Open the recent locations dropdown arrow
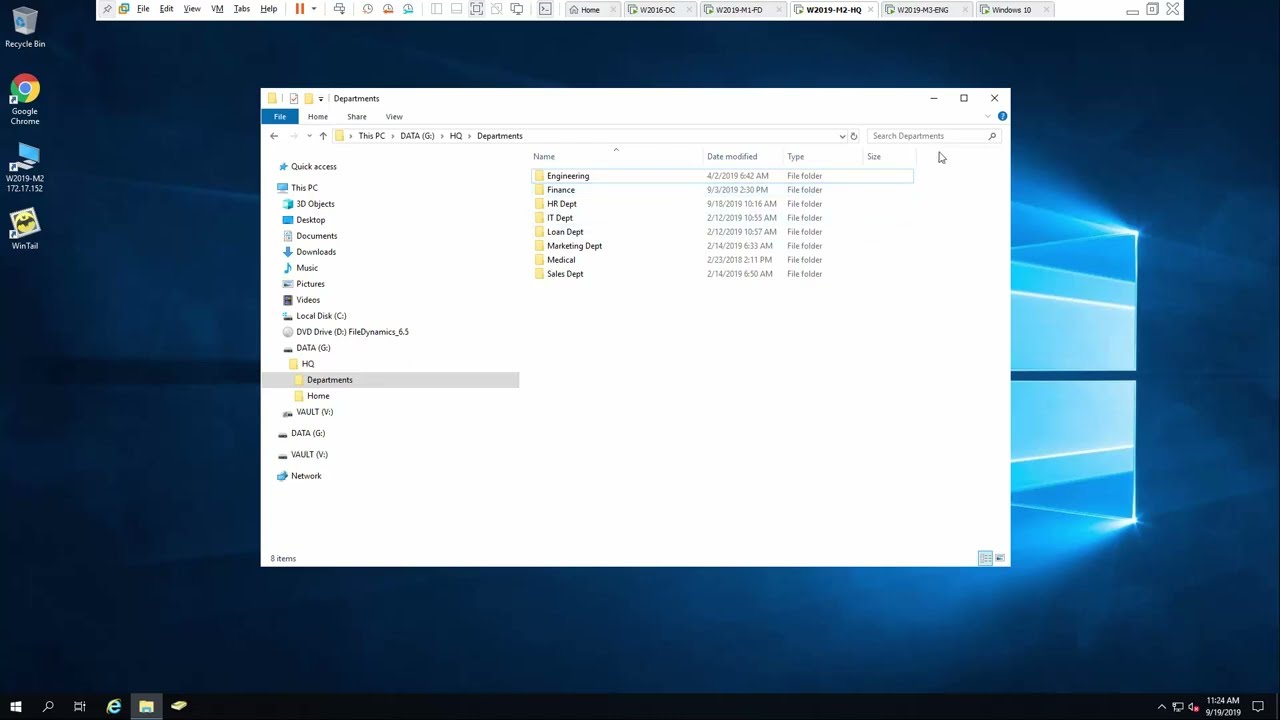Image resolution: width=1280 pixels, height=720 pixels. (x=309, y=136)
